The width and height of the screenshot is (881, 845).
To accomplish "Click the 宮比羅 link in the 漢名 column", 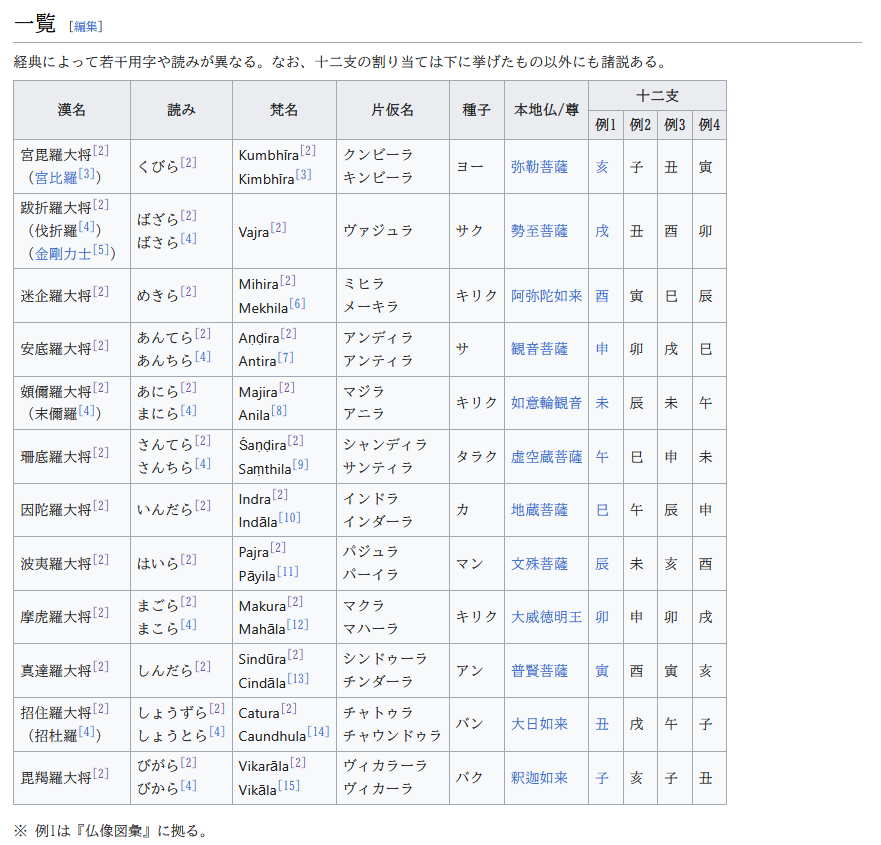I will pyautogui.click(x=55, y=178).
